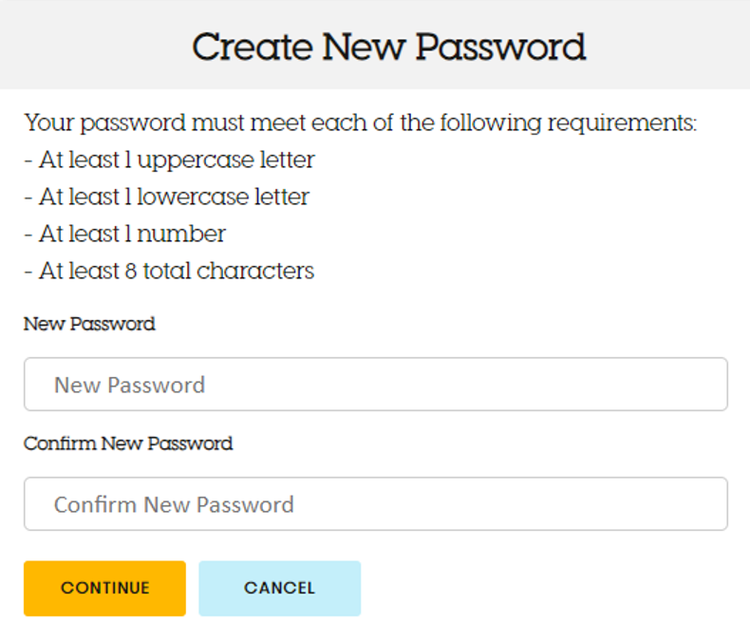Click the "Confirm New Password" placeholder text

click(174, 504)
